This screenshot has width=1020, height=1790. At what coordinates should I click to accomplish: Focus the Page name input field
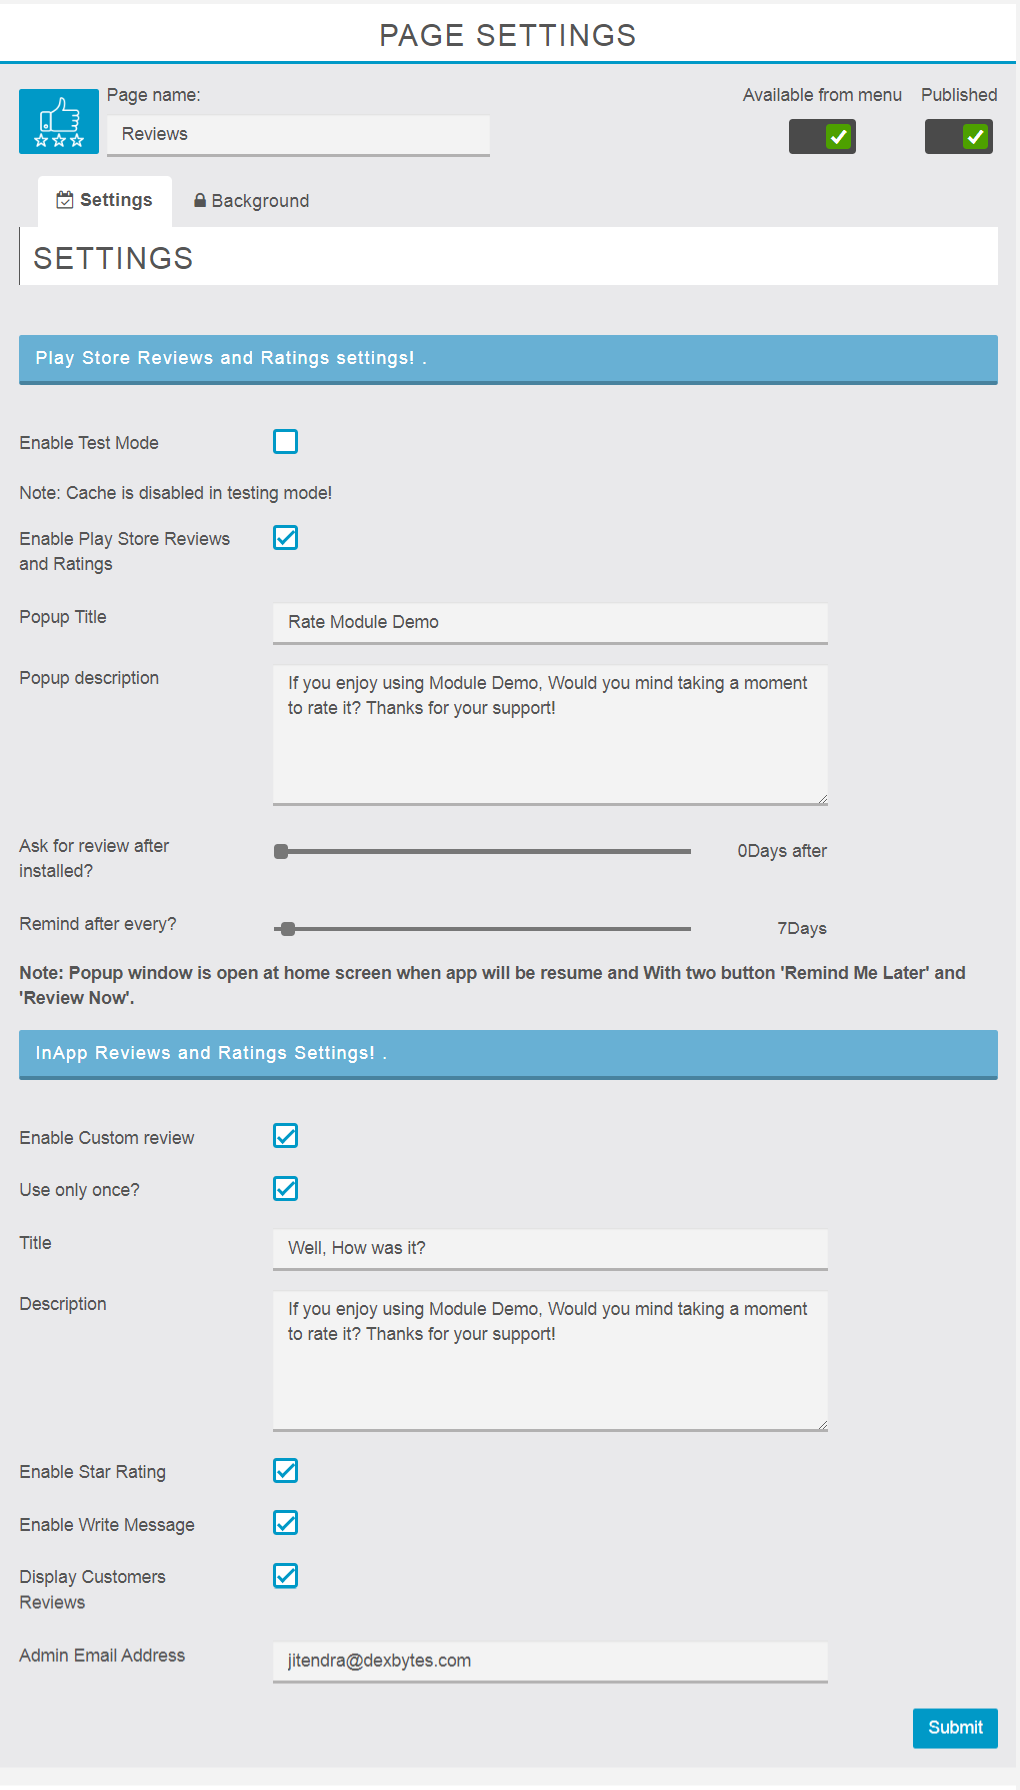(x=298, y=135)
